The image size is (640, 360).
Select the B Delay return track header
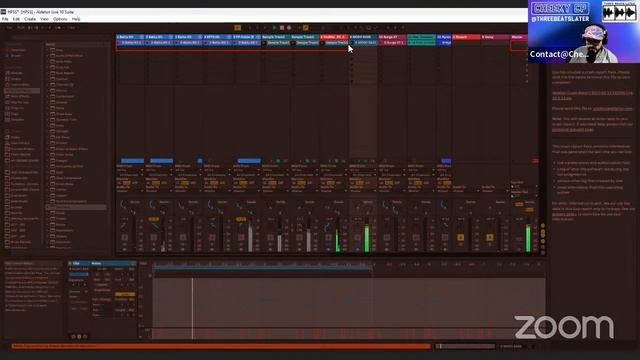[x=495, y=37]
